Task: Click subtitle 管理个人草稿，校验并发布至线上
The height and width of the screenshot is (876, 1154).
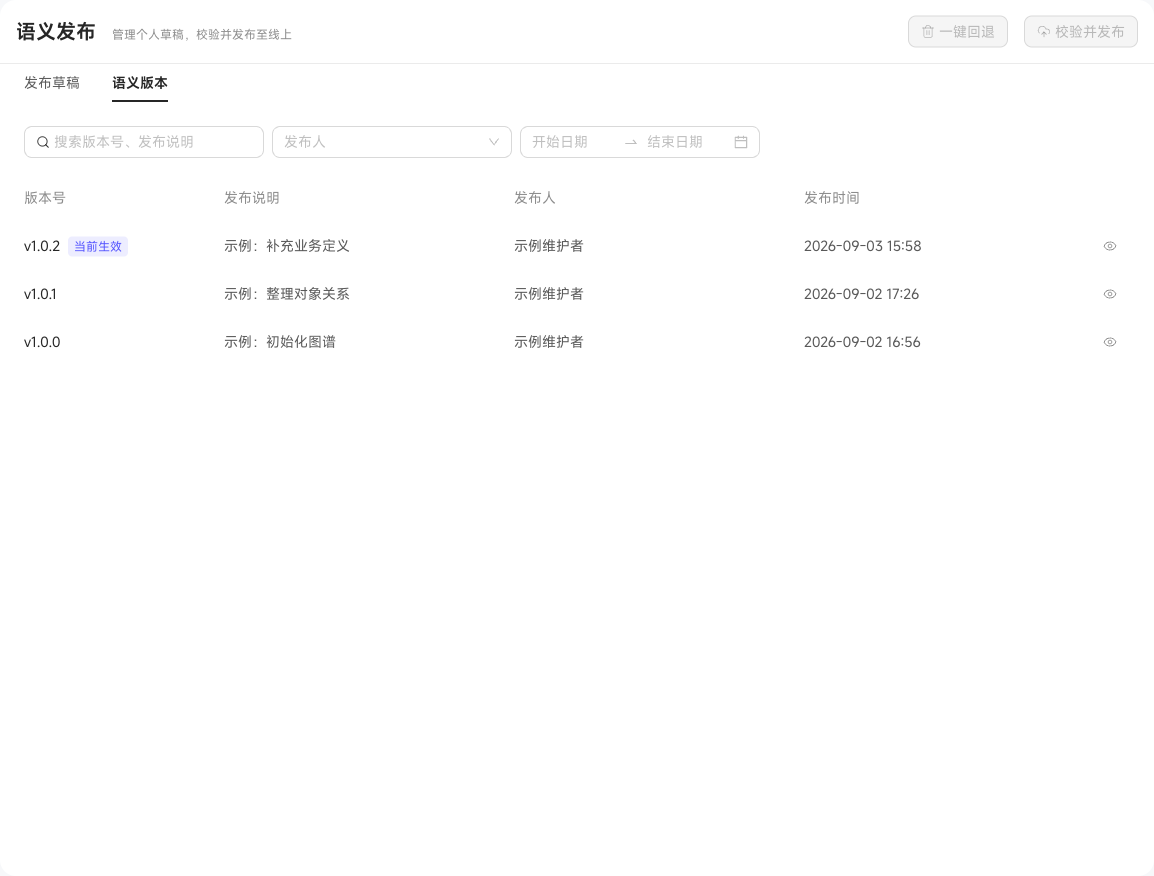Action: pos(202,35)
